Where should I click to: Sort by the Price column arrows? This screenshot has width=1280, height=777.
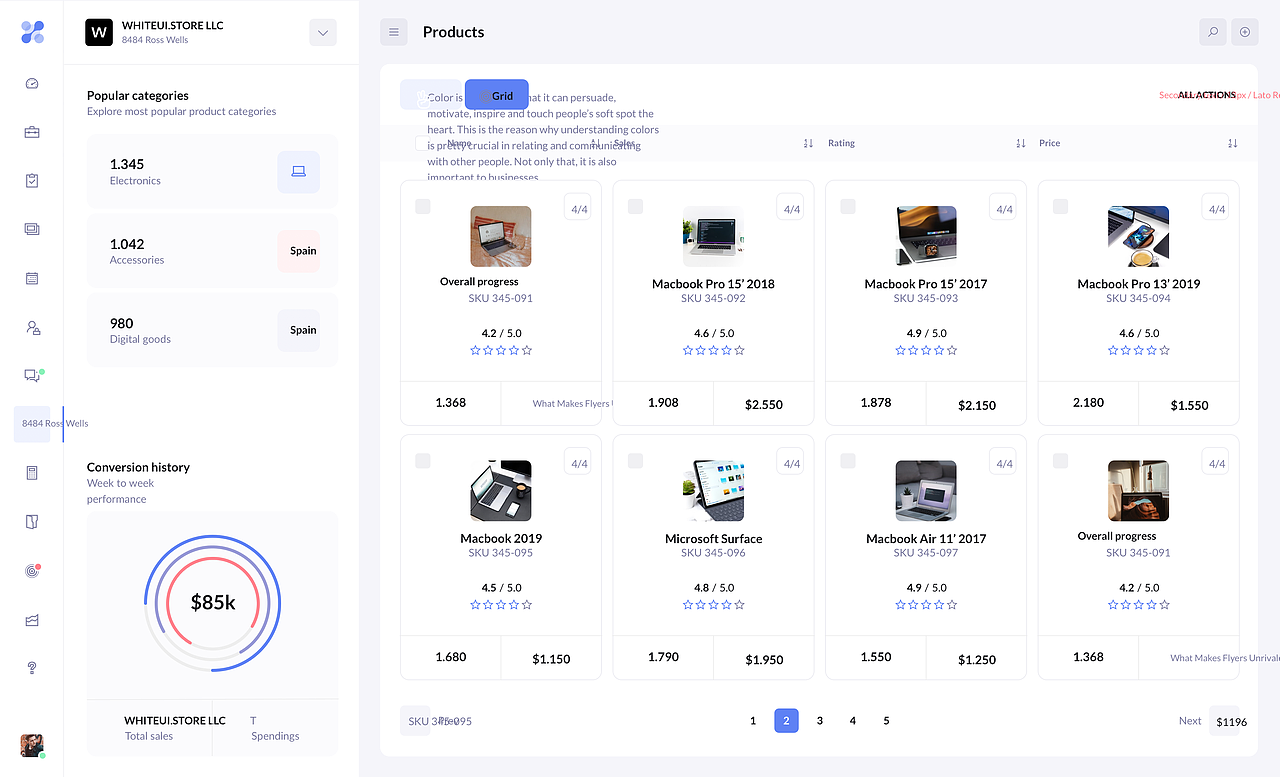coord(1233,143)
